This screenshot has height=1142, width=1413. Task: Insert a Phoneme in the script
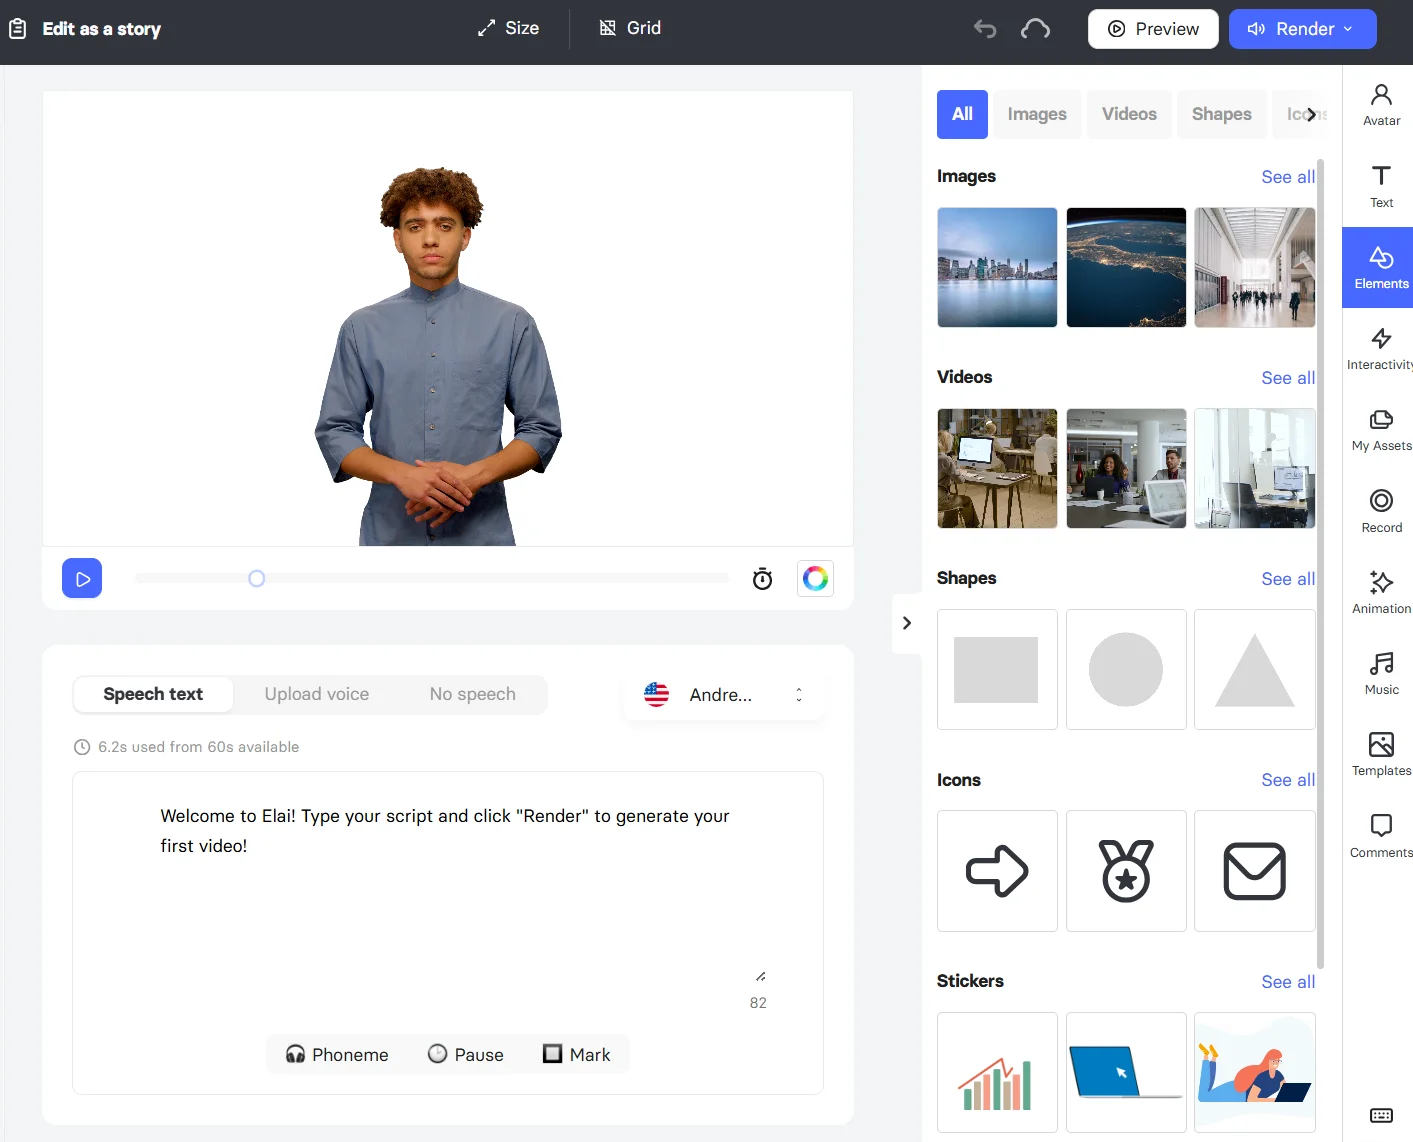(x=337, y=1054)
